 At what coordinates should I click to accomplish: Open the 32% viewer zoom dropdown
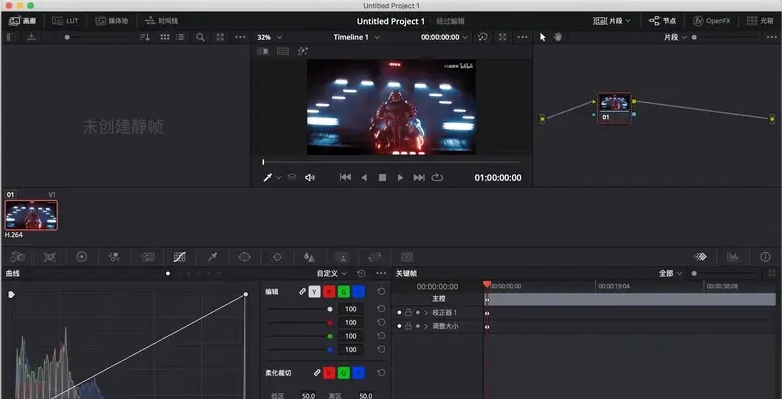[x=269, y=37]
